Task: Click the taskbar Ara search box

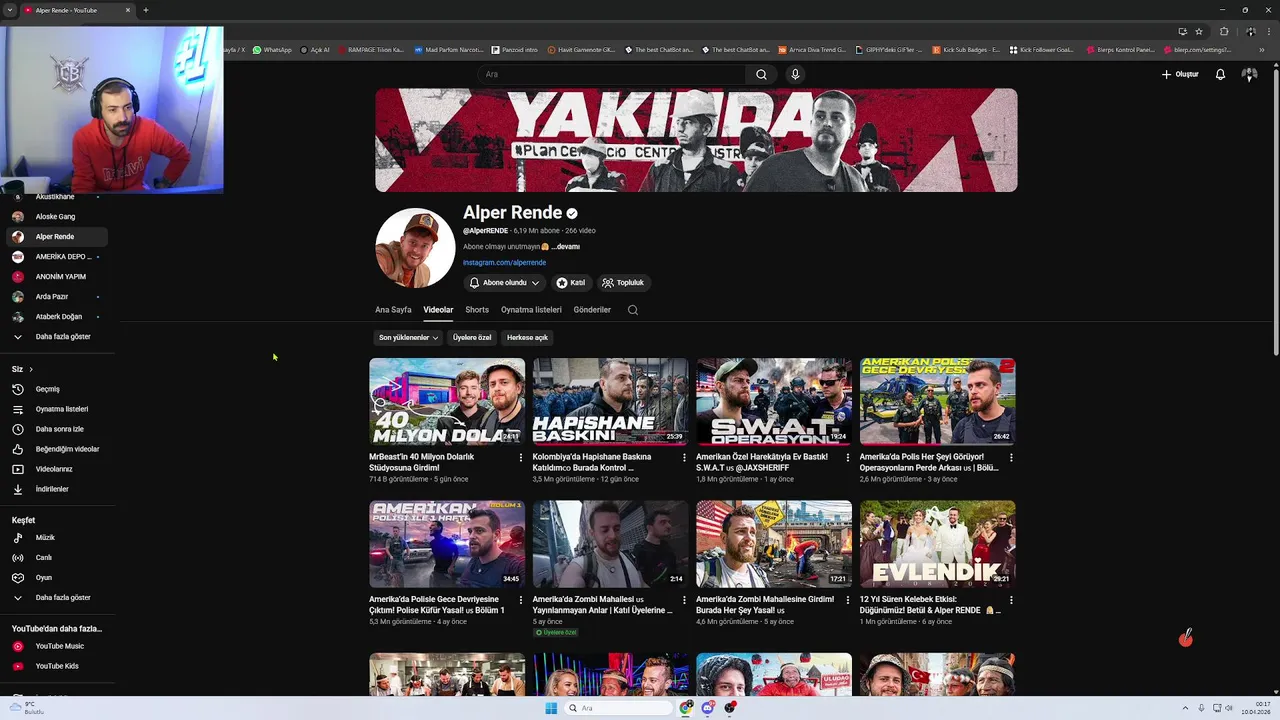Action: (619, 708)
